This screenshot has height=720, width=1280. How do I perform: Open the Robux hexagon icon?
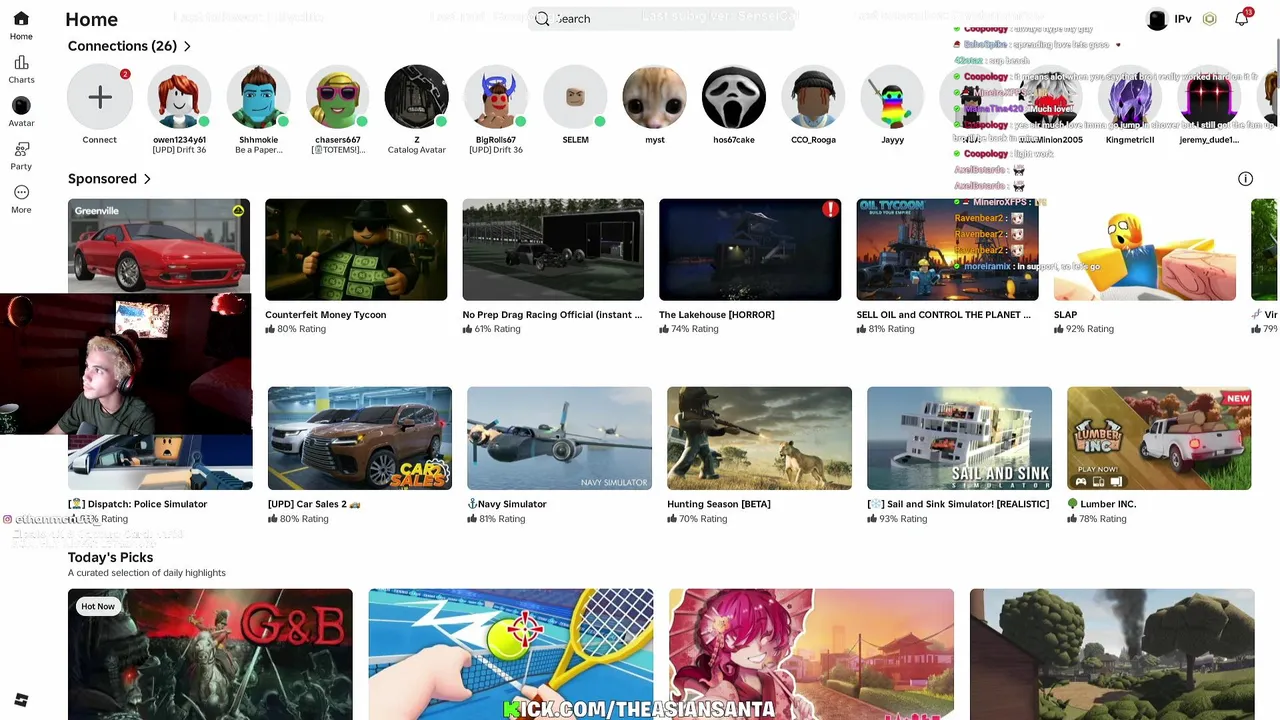[x=1210, y=19]
